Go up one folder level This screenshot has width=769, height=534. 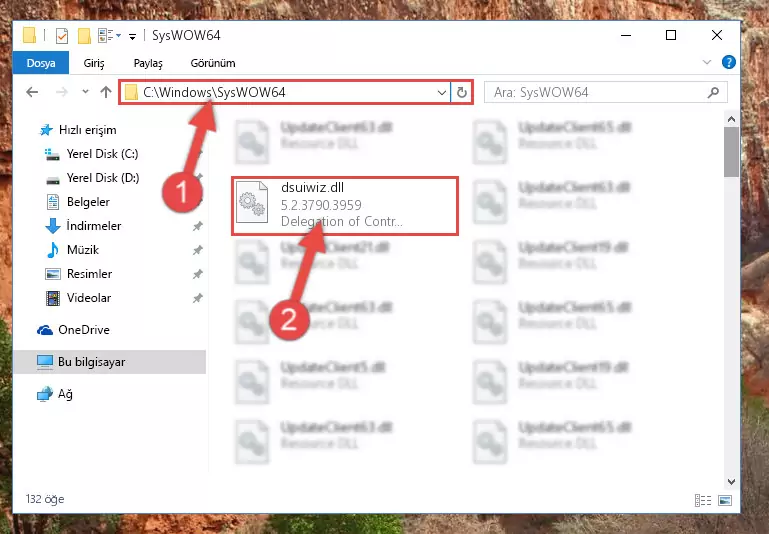[106, 92]
